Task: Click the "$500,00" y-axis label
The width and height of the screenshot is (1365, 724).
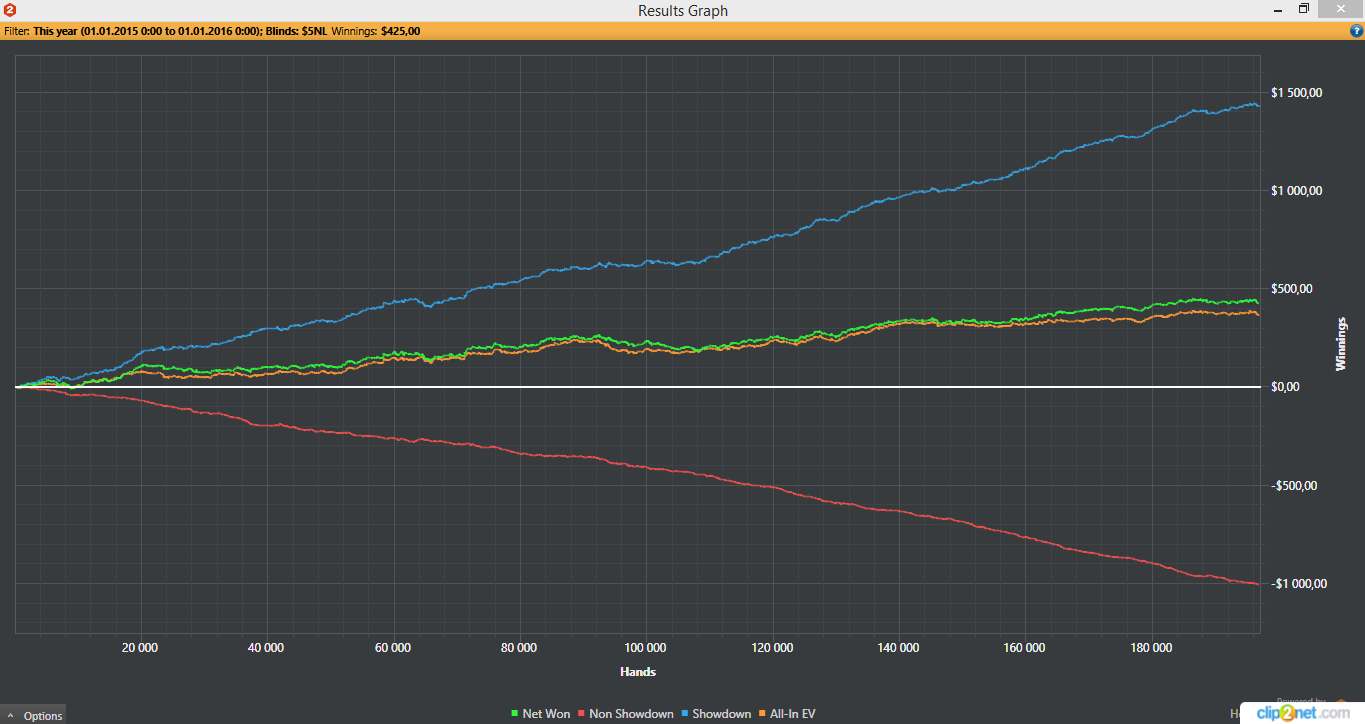Action: (1291, 289)
